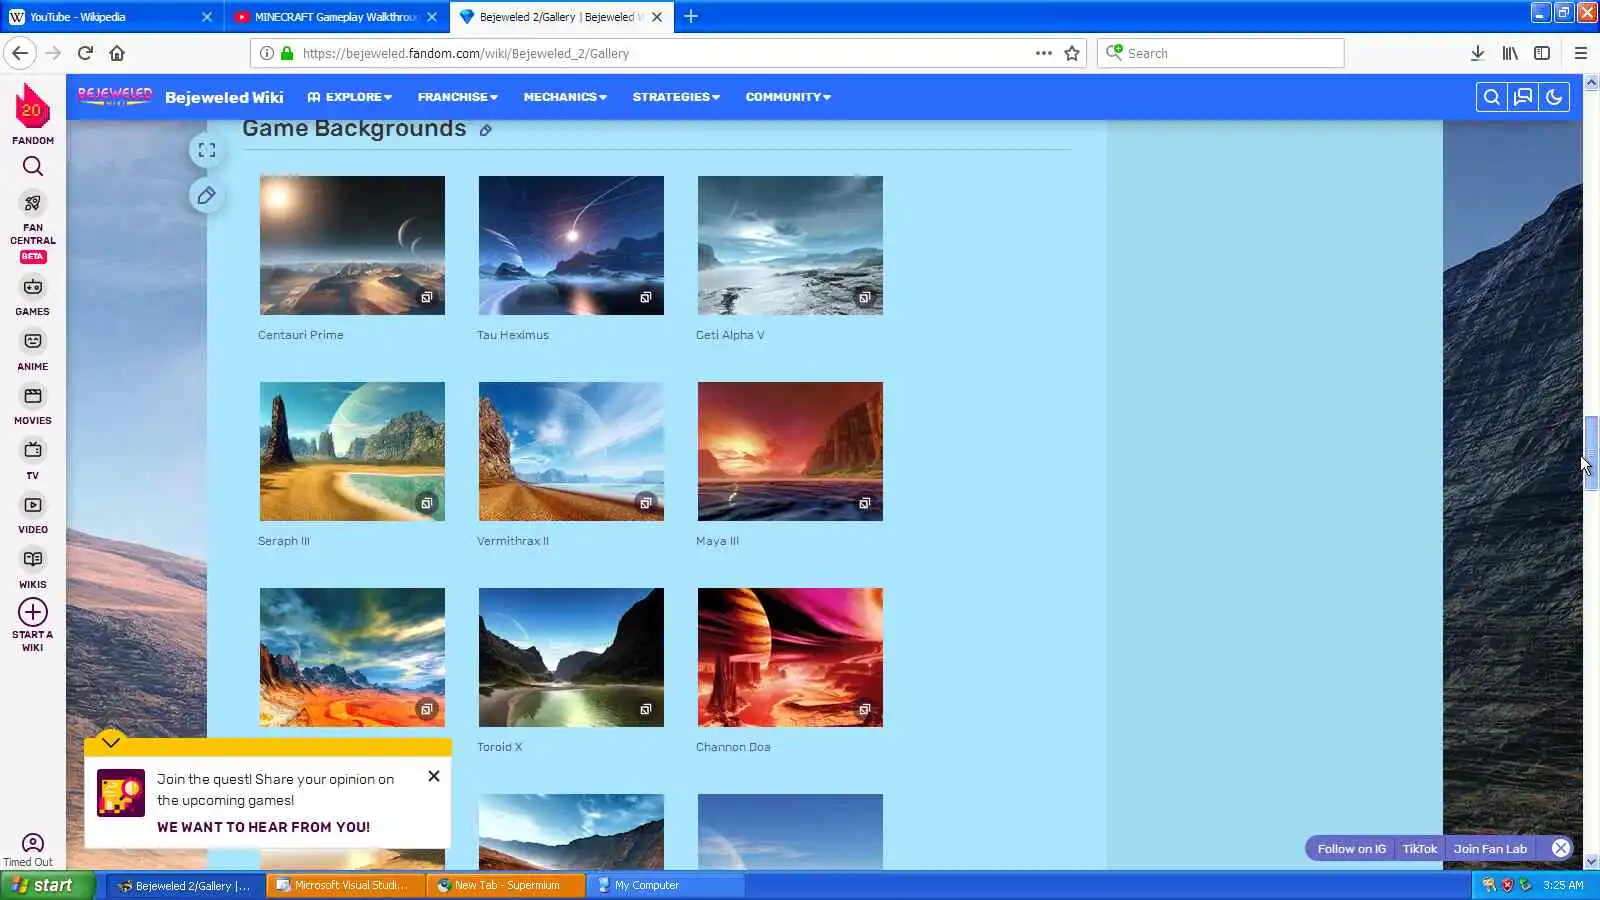The height and width of the screenshot is (900, 1600).
Task: Open the Channon Doa background thumbnail
Action: tap(790, 657)
